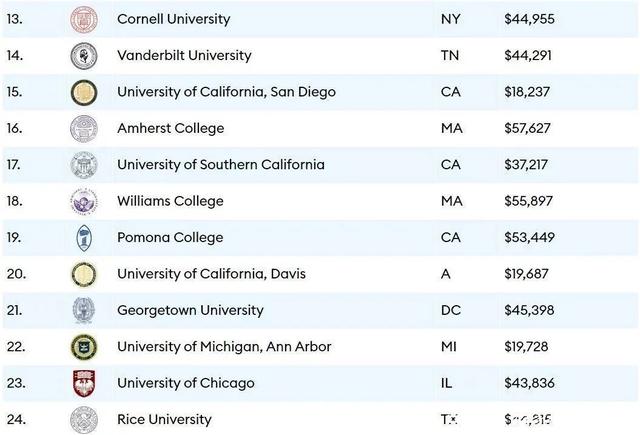This screenshot has height=435, width=640.
Task: Click the Williams College purple crest
Action: 84,202
